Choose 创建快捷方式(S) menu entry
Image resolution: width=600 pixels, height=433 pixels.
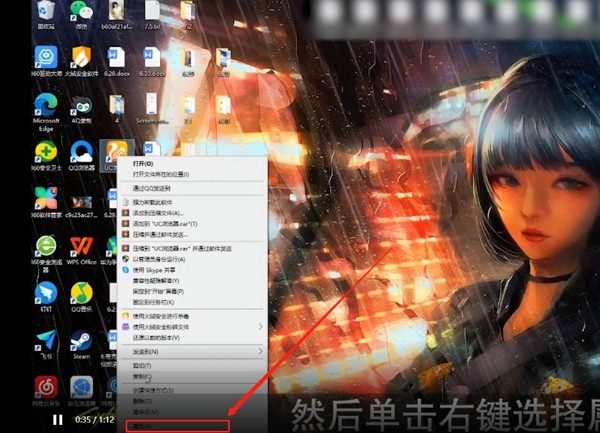pyautogui.click(x=192, y=391)
